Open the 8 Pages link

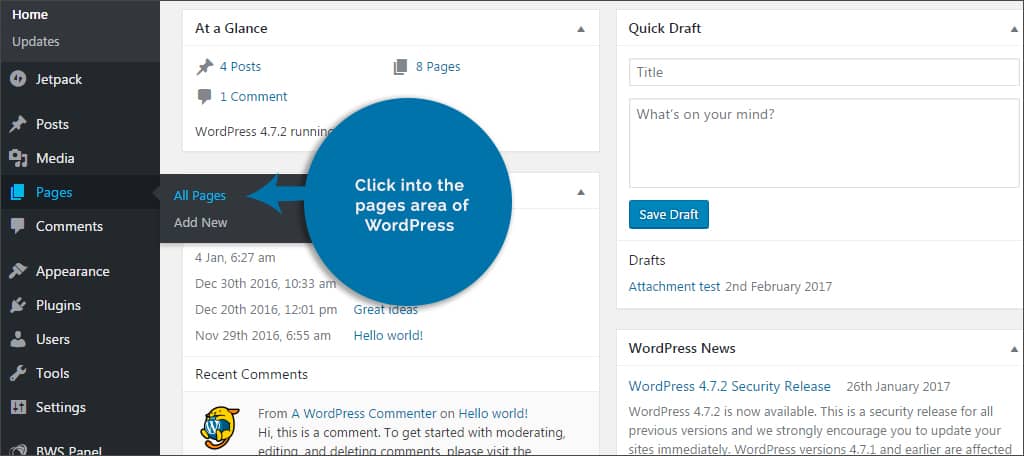coord(438,67)
